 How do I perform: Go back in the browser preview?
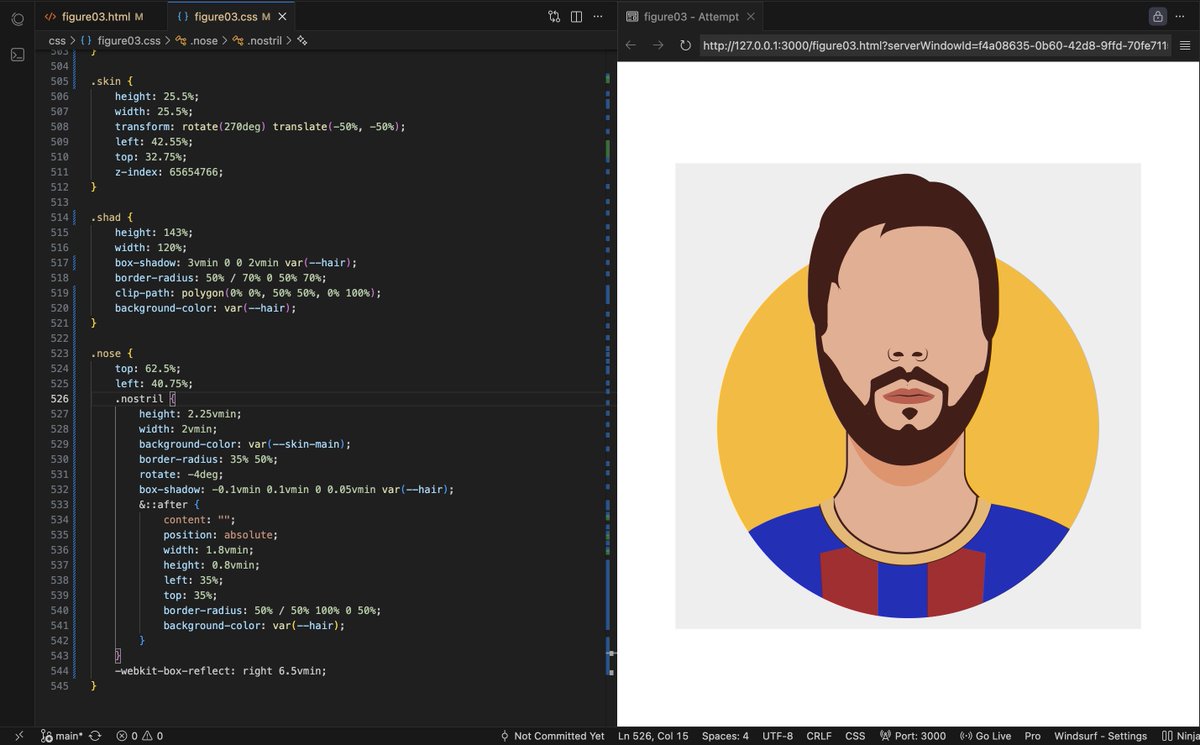tap(631, 45)
